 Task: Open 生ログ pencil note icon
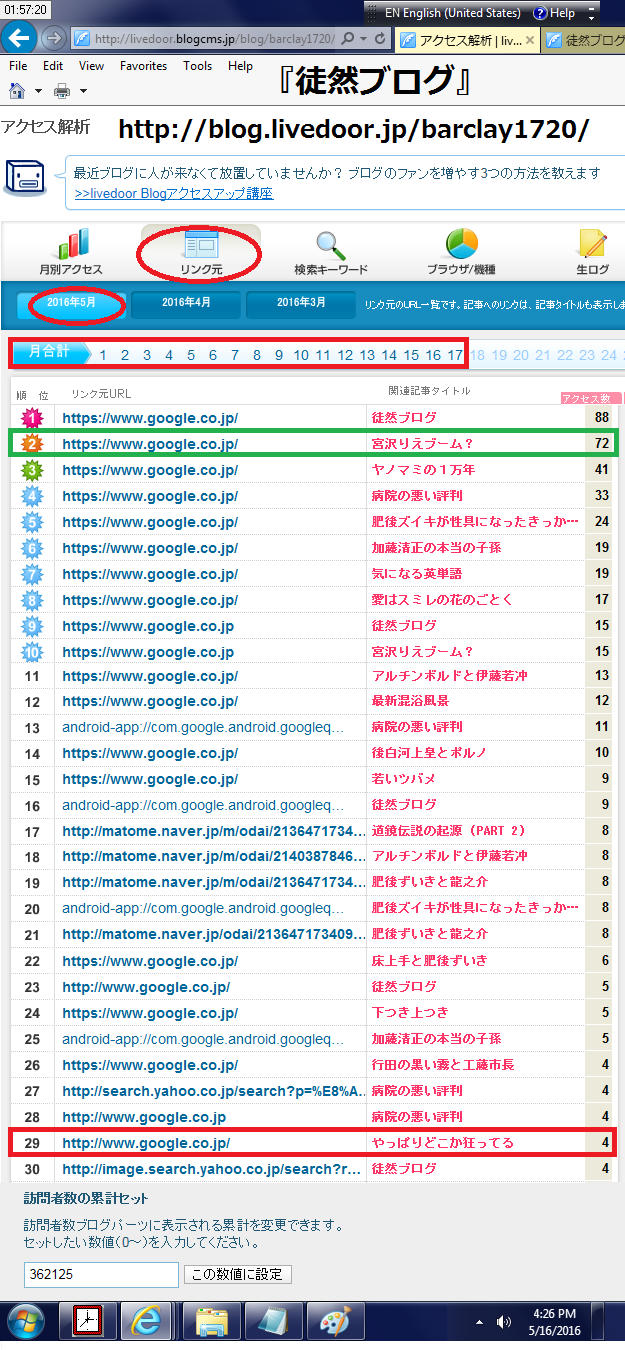click(593, 243)
